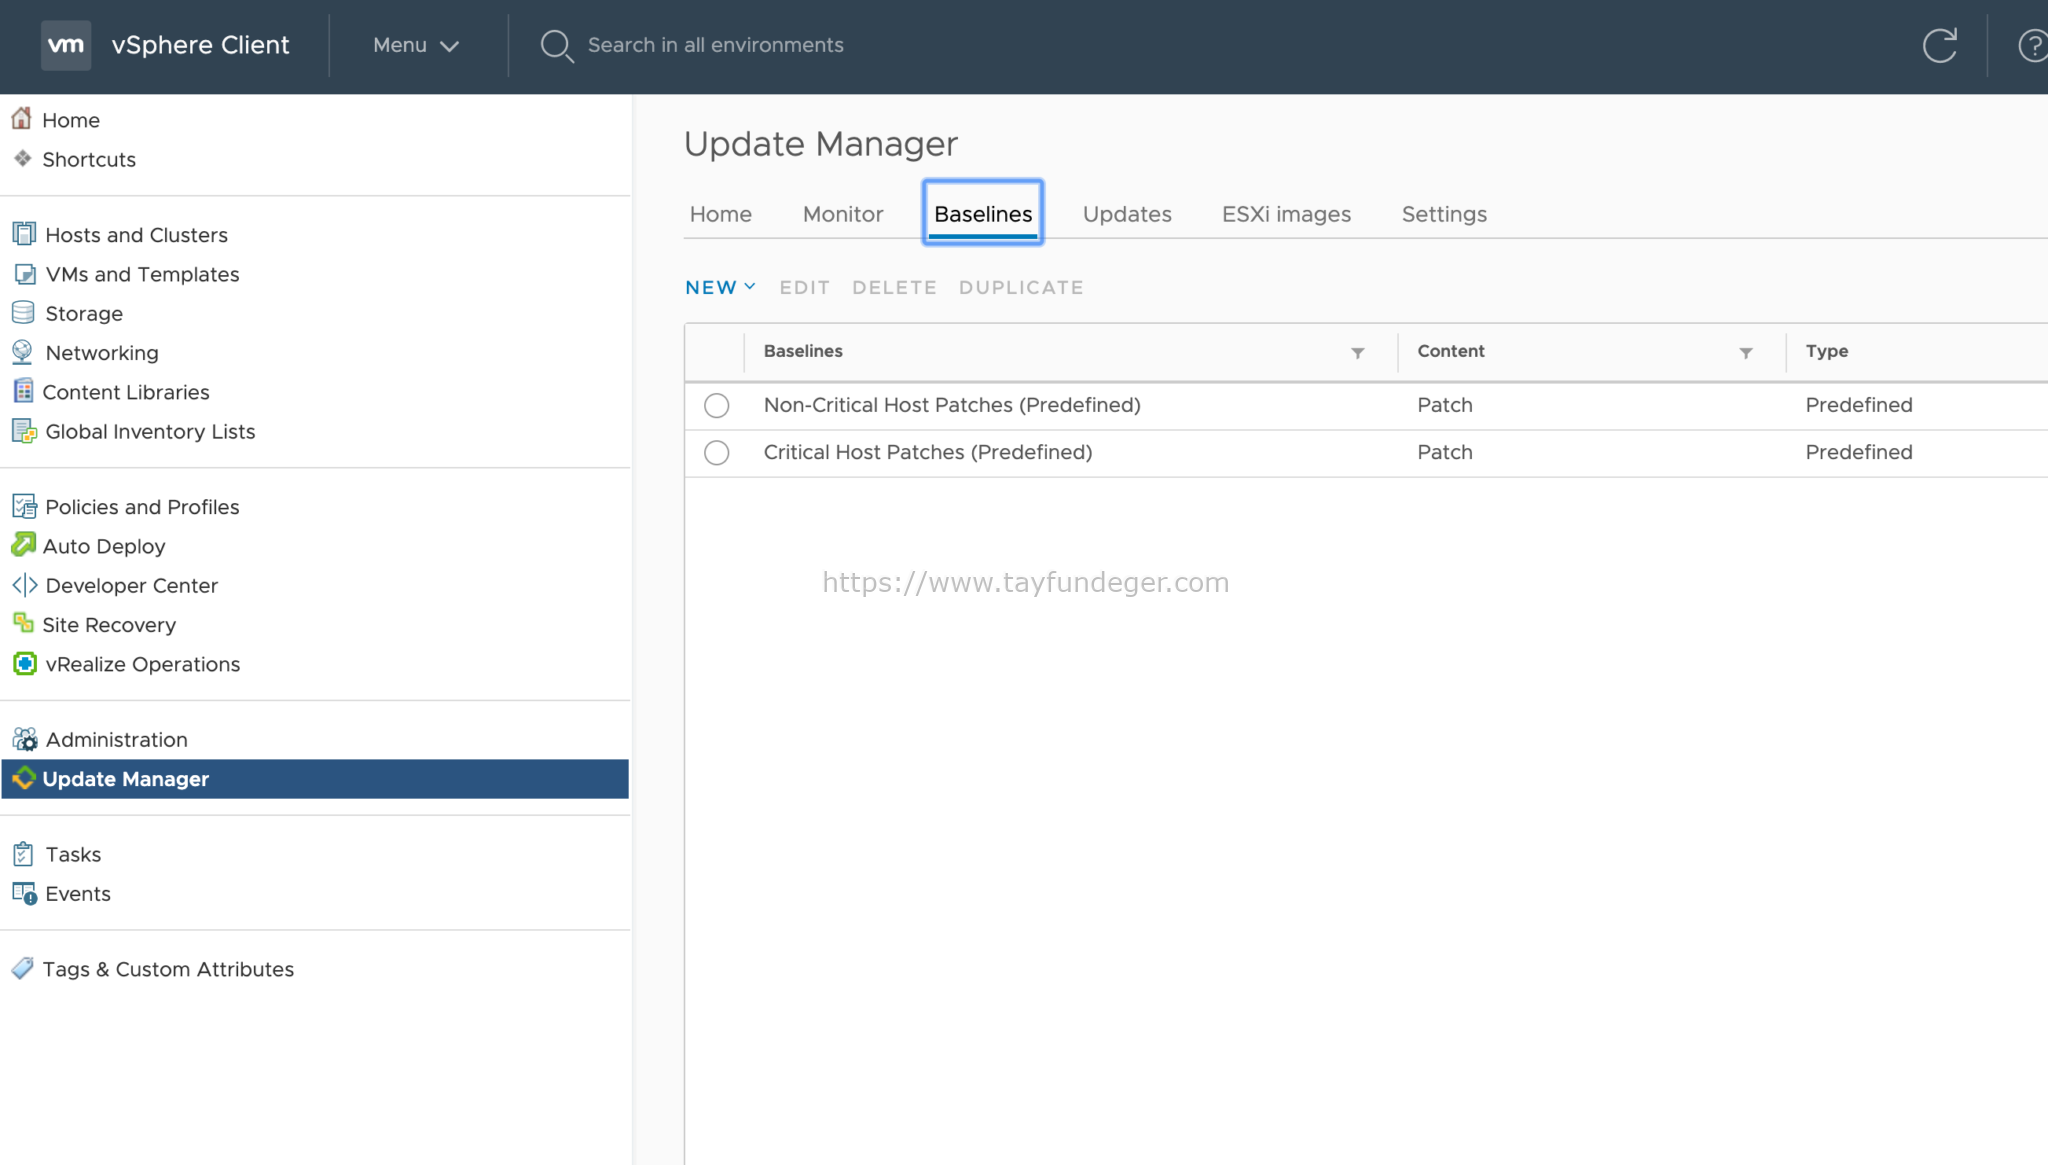Screen dimensions: 2048x1165
Task: Click the help question mark icon
Action: (x=2032, y=45)
